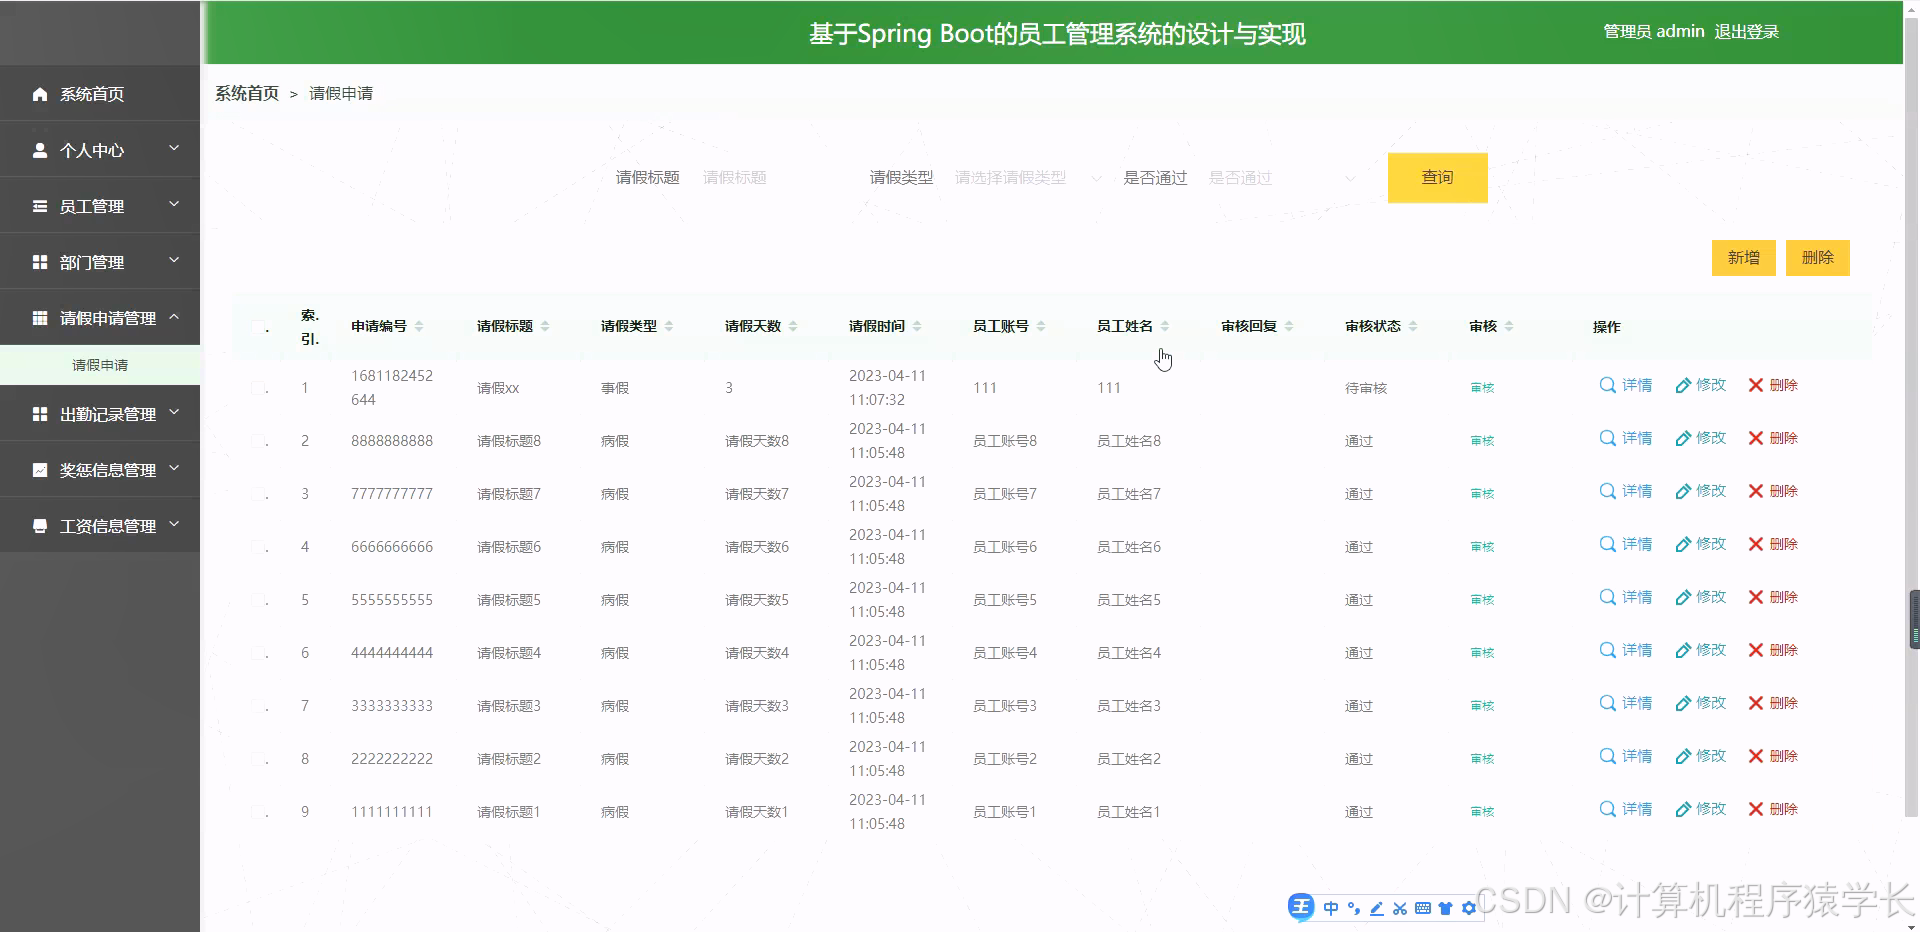Click the yellow 查询 search button

1437,177
